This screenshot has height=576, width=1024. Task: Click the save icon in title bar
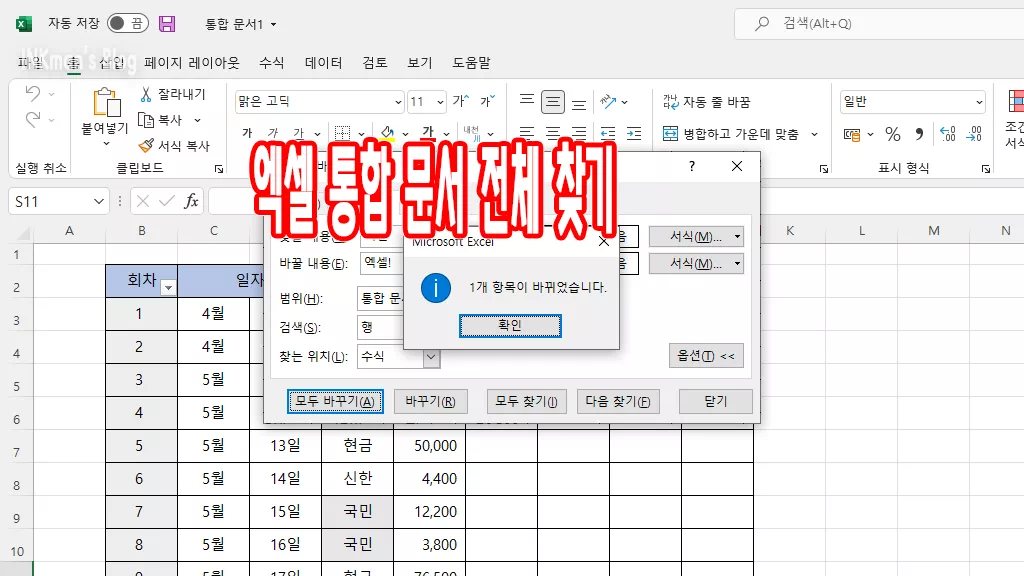click(167, 23)
